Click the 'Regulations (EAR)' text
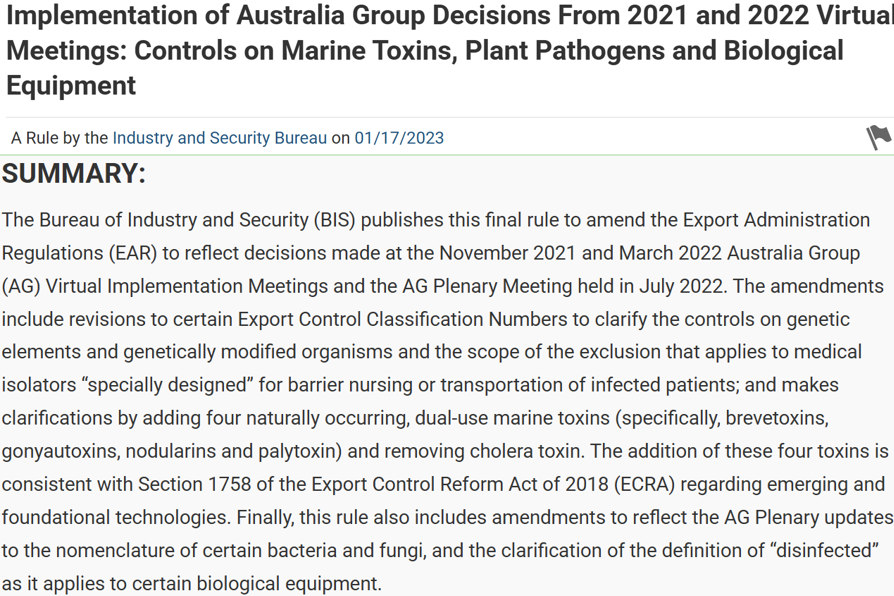Screen dimensions: 894x596 [x=79, y=253]
